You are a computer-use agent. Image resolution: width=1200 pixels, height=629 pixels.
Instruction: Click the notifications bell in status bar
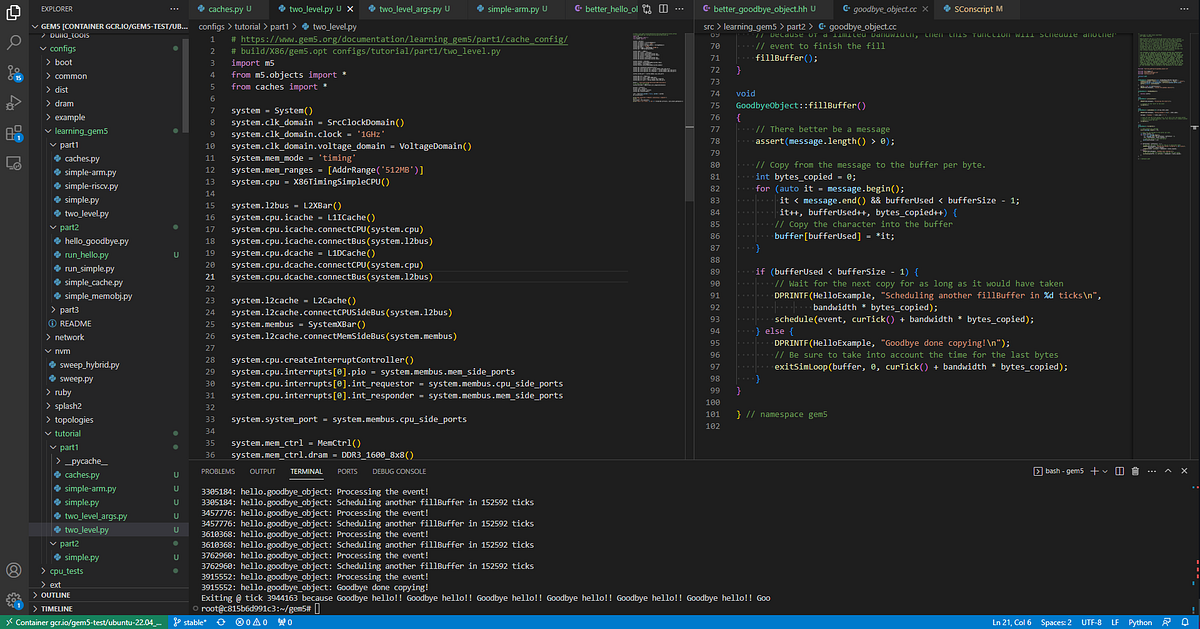pyautogui.click(x=1185, y=622)
